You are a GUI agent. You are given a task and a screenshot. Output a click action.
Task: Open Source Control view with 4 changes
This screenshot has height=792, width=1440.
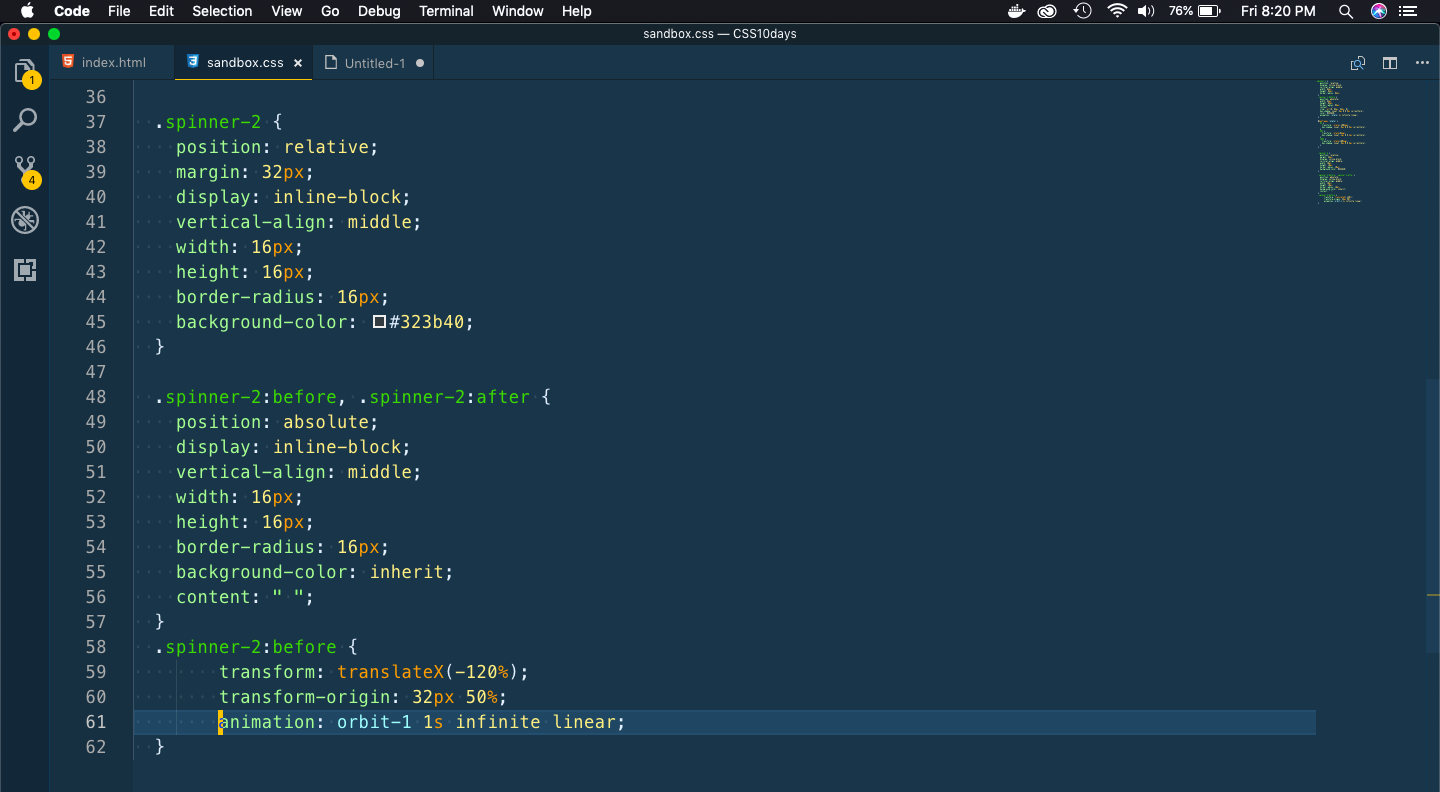25,170
